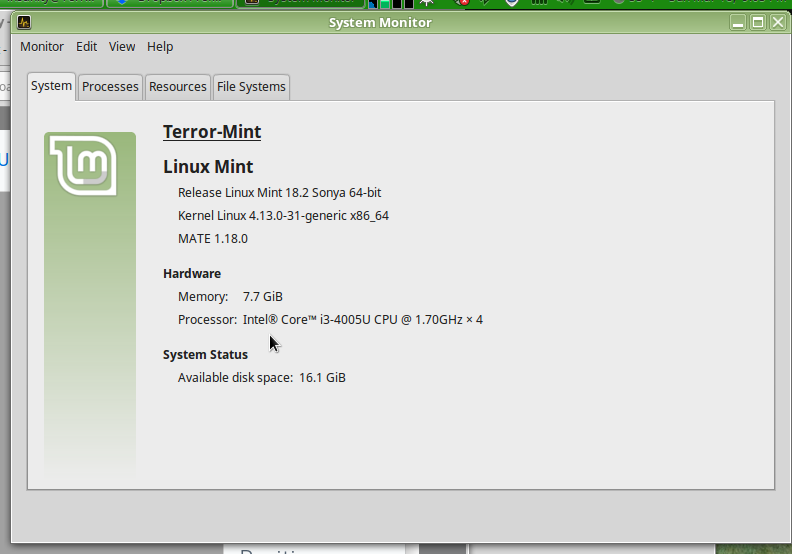The width and height of the screenshot is (792, 554).
Task: Click the System Monitor title bar app icon
Action: click(x=24, y=22)
